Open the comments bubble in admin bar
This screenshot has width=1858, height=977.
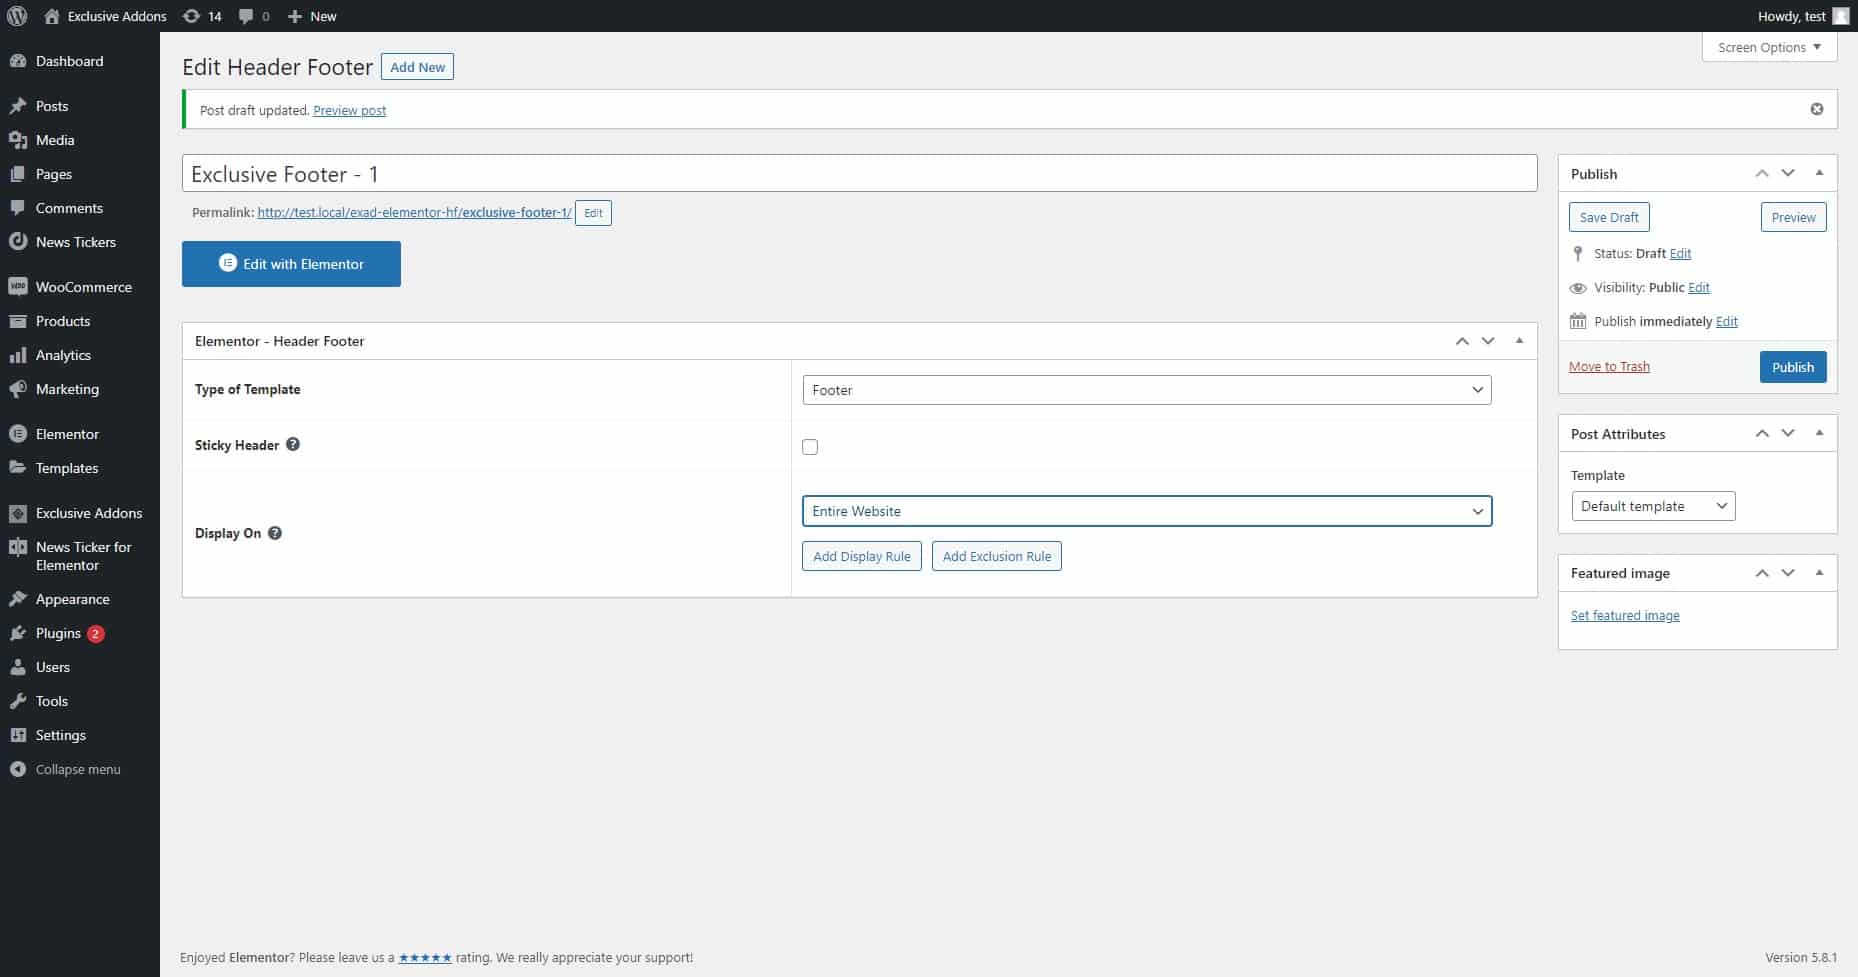tap(254, 16)
